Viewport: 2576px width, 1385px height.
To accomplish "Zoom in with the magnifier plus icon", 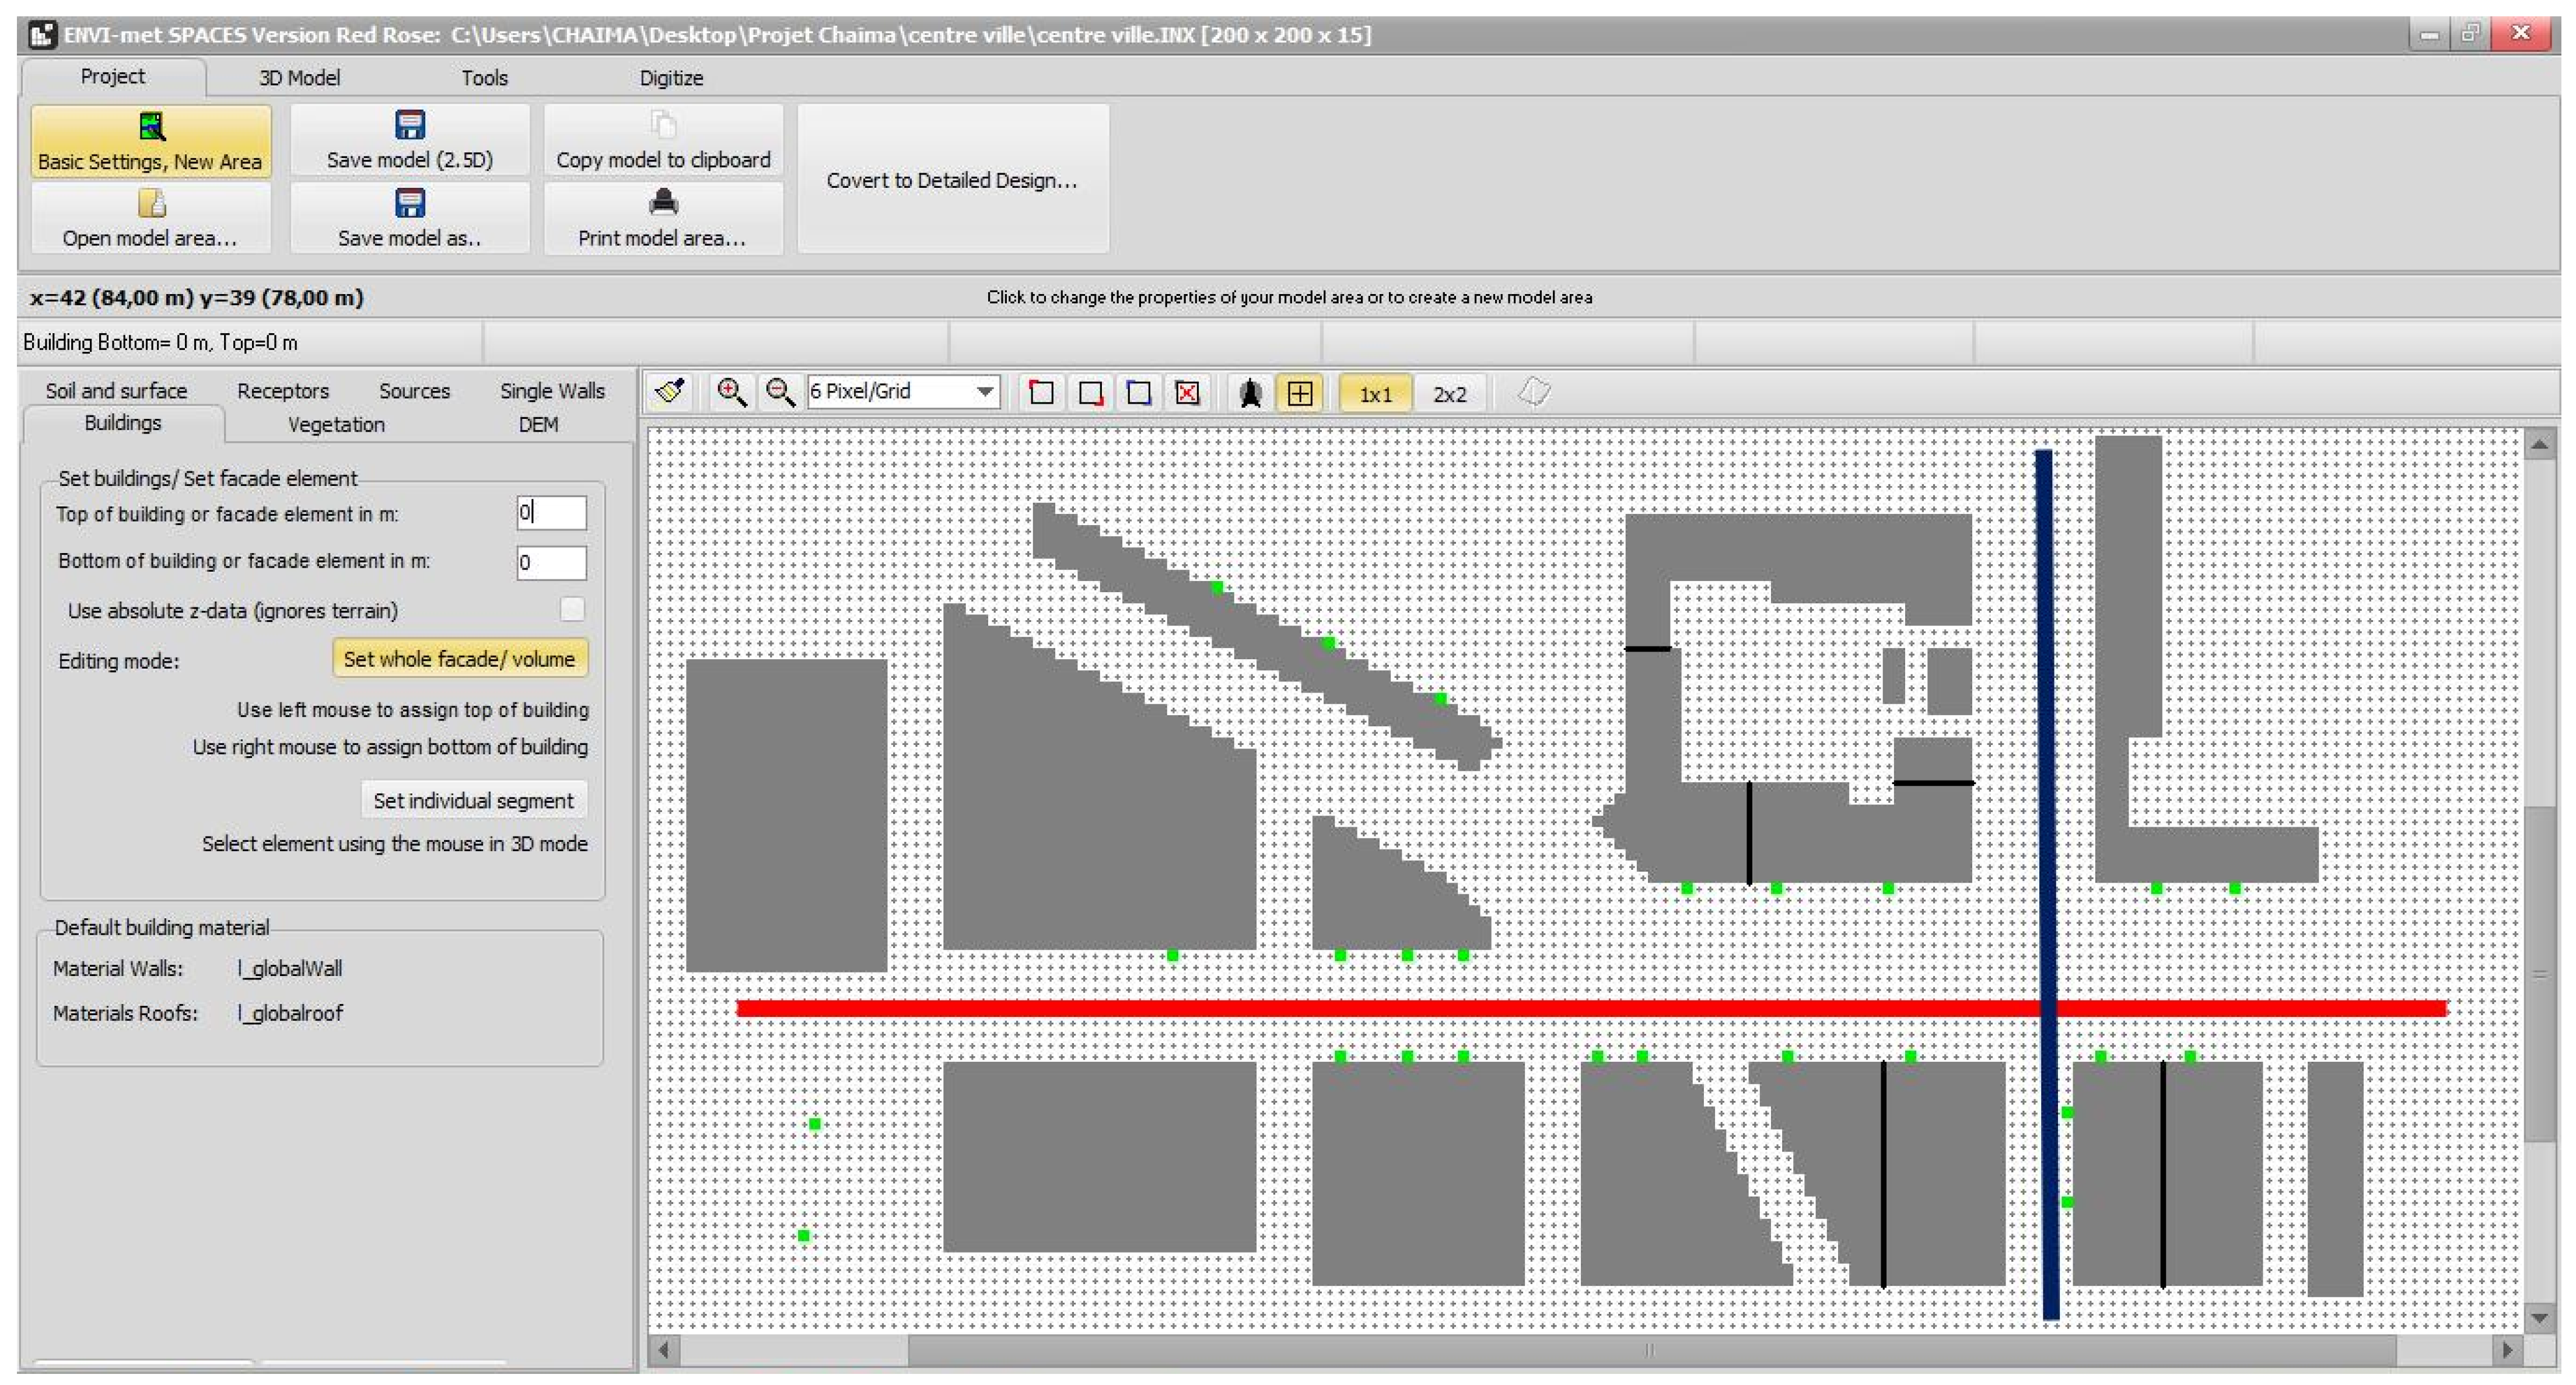I will pos(731,392).
